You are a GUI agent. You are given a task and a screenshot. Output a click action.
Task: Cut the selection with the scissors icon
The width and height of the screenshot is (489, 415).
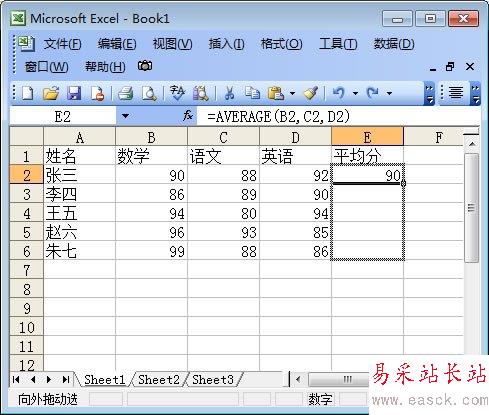tap(229, 93)
